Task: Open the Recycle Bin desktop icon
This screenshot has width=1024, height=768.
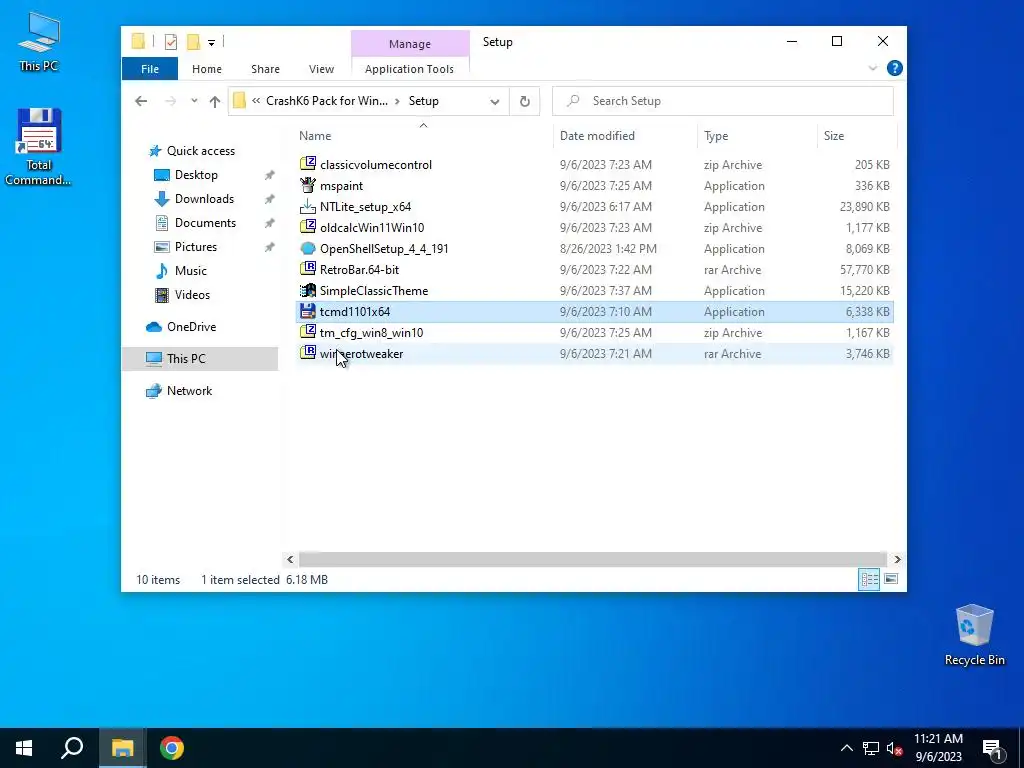Action: (974, 635)
